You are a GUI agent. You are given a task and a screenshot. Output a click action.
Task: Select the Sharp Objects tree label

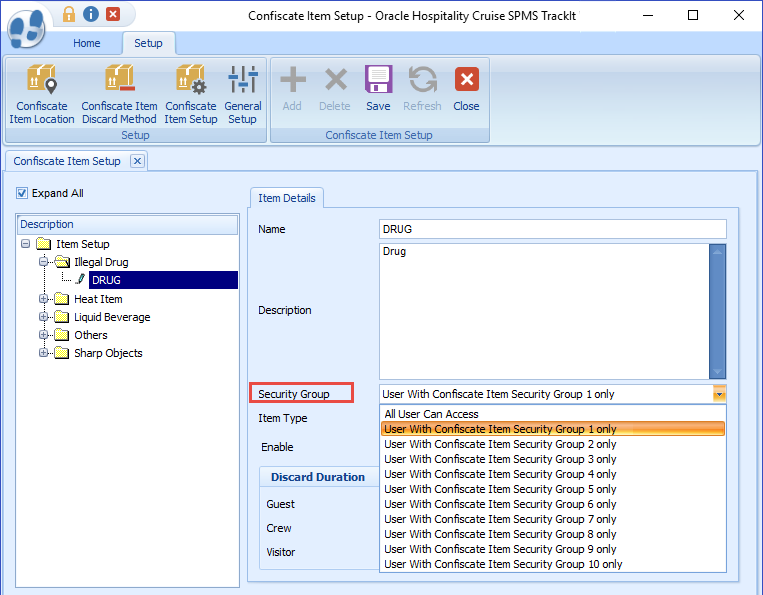(108, 353)
